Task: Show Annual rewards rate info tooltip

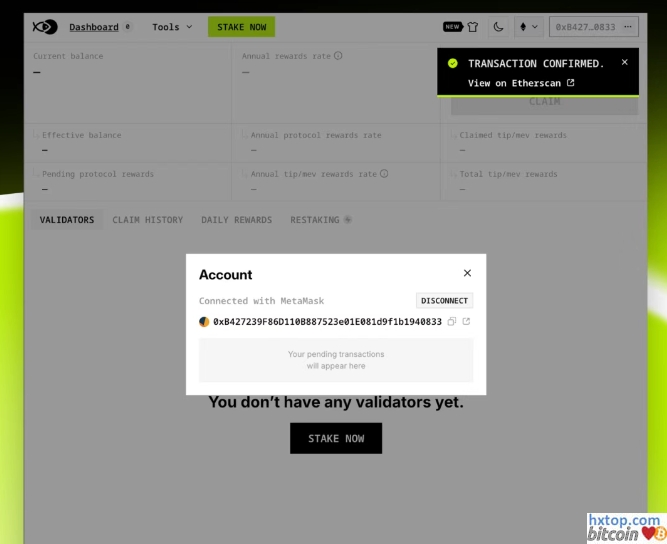Action: pyautogui.click(x=338, y=56)
